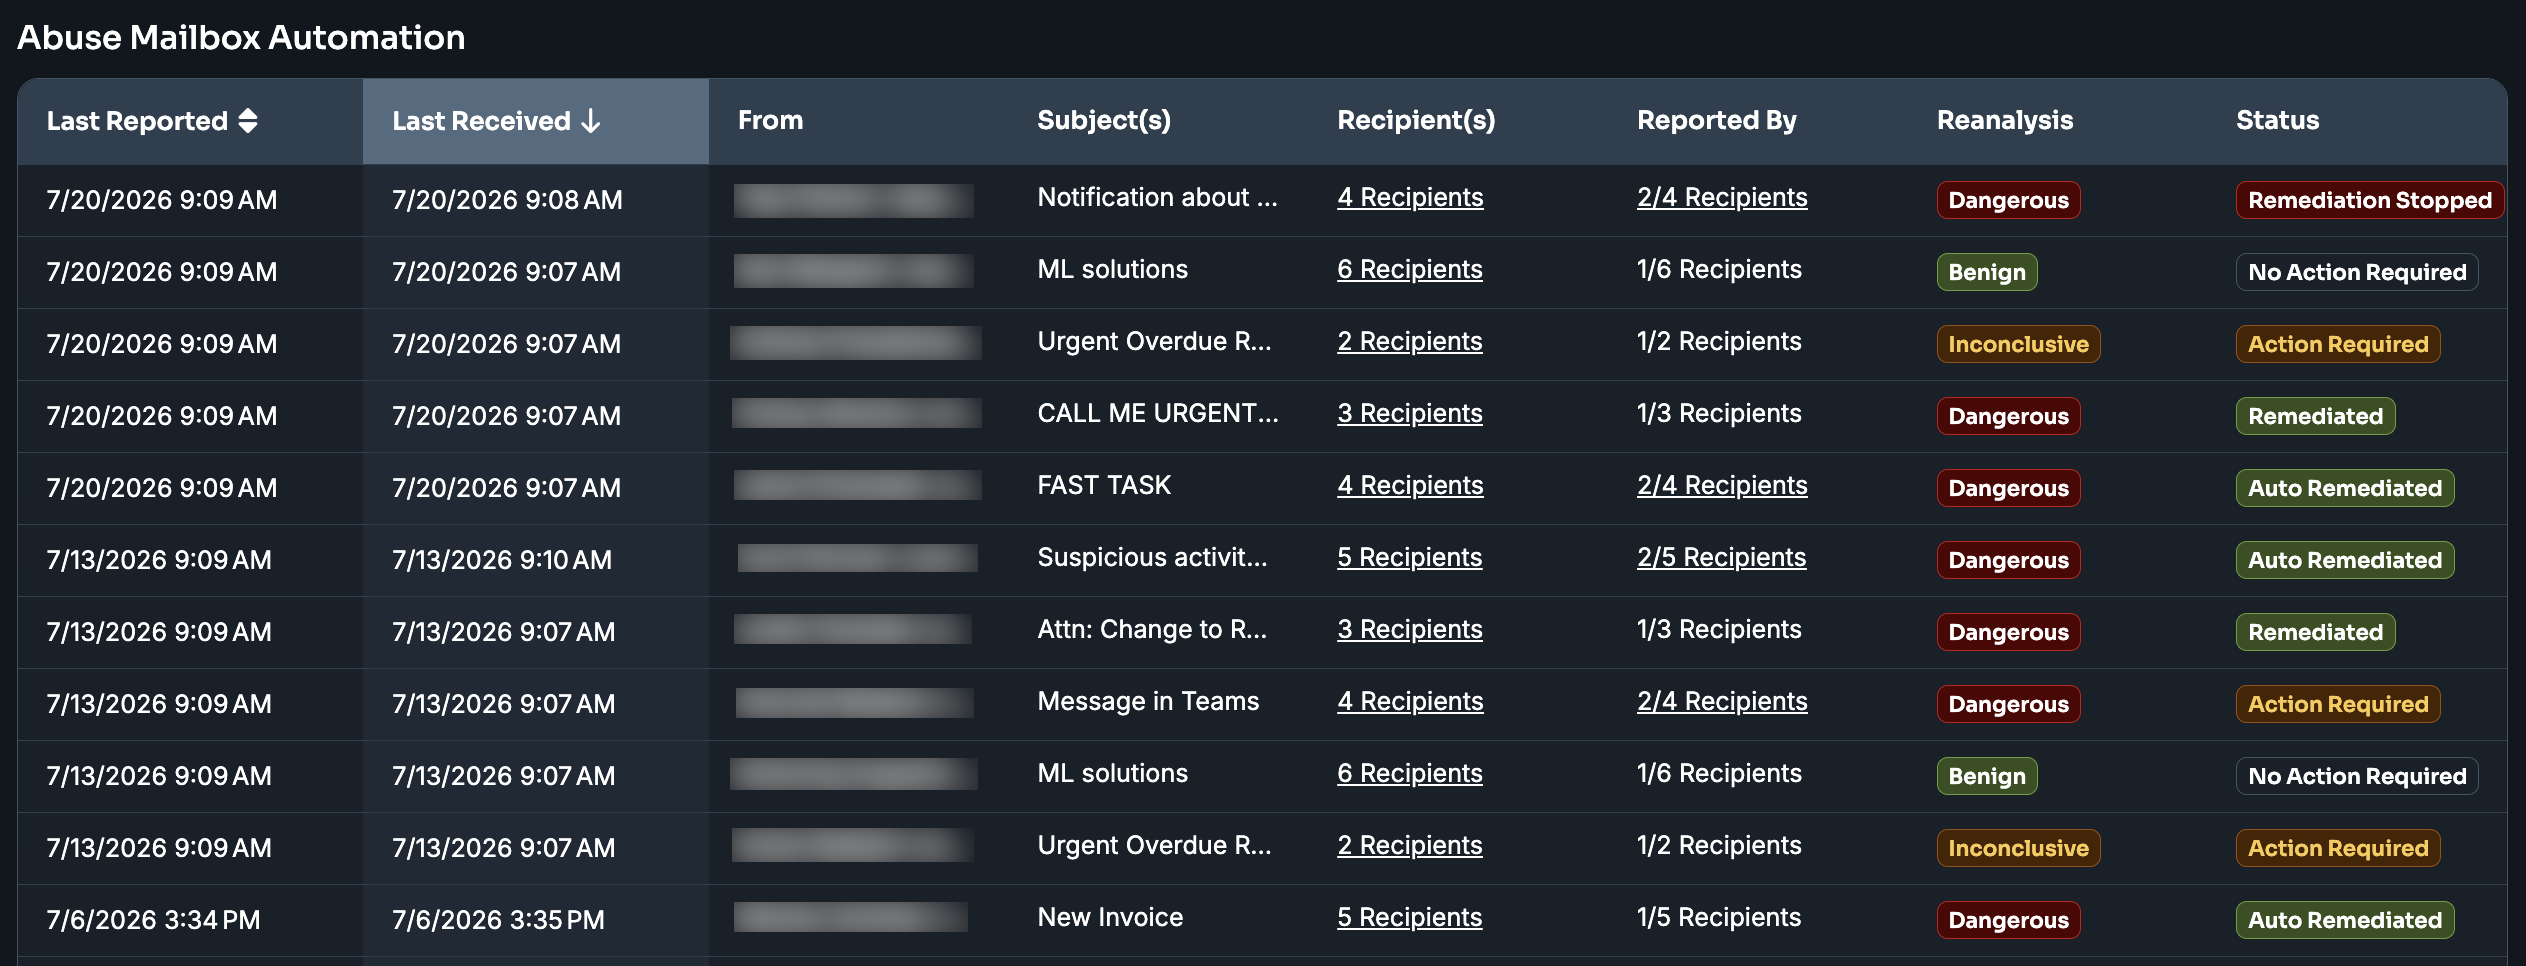Select the From column header
The width and height of the screenshot is (2526, 966).
point(770,121)
